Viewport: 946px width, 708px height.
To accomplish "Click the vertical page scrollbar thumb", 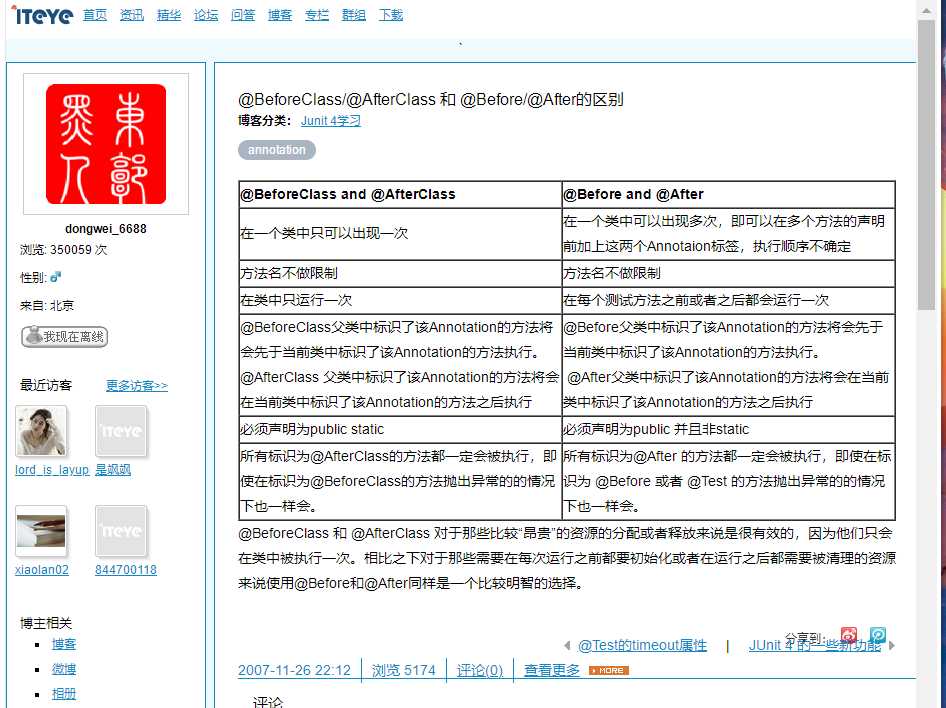I will point(926,164).
